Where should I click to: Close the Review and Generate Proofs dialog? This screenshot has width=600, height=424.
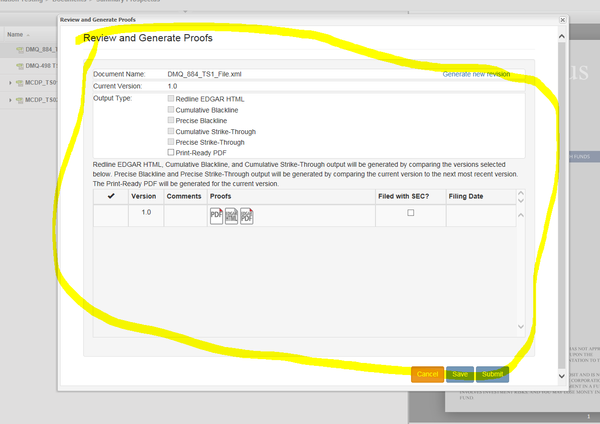[561, 19]
